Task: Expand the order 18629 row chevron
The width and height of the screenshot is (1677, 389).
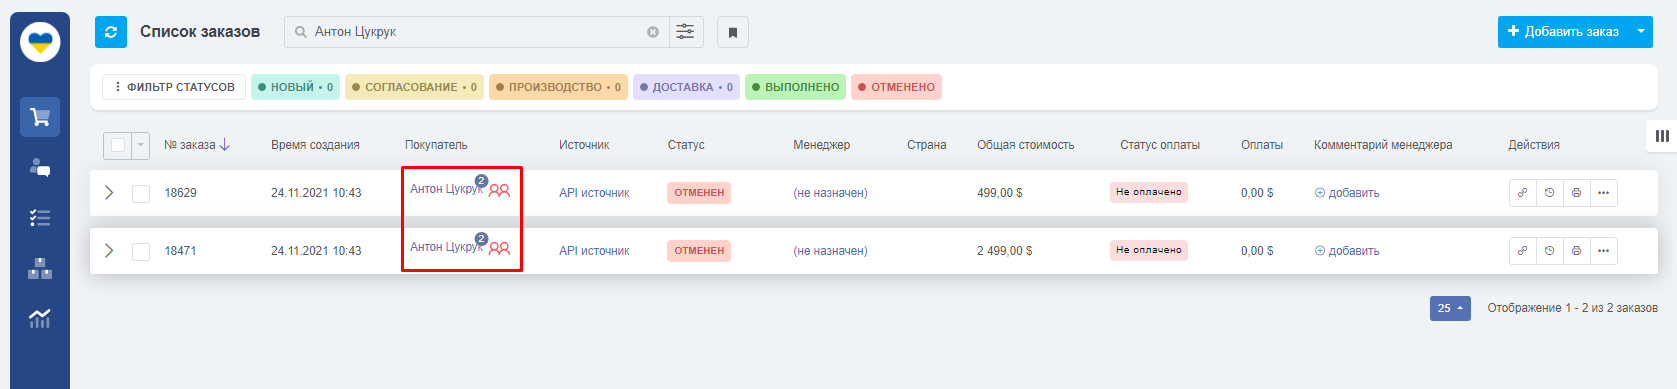Action: pos(109,193)
